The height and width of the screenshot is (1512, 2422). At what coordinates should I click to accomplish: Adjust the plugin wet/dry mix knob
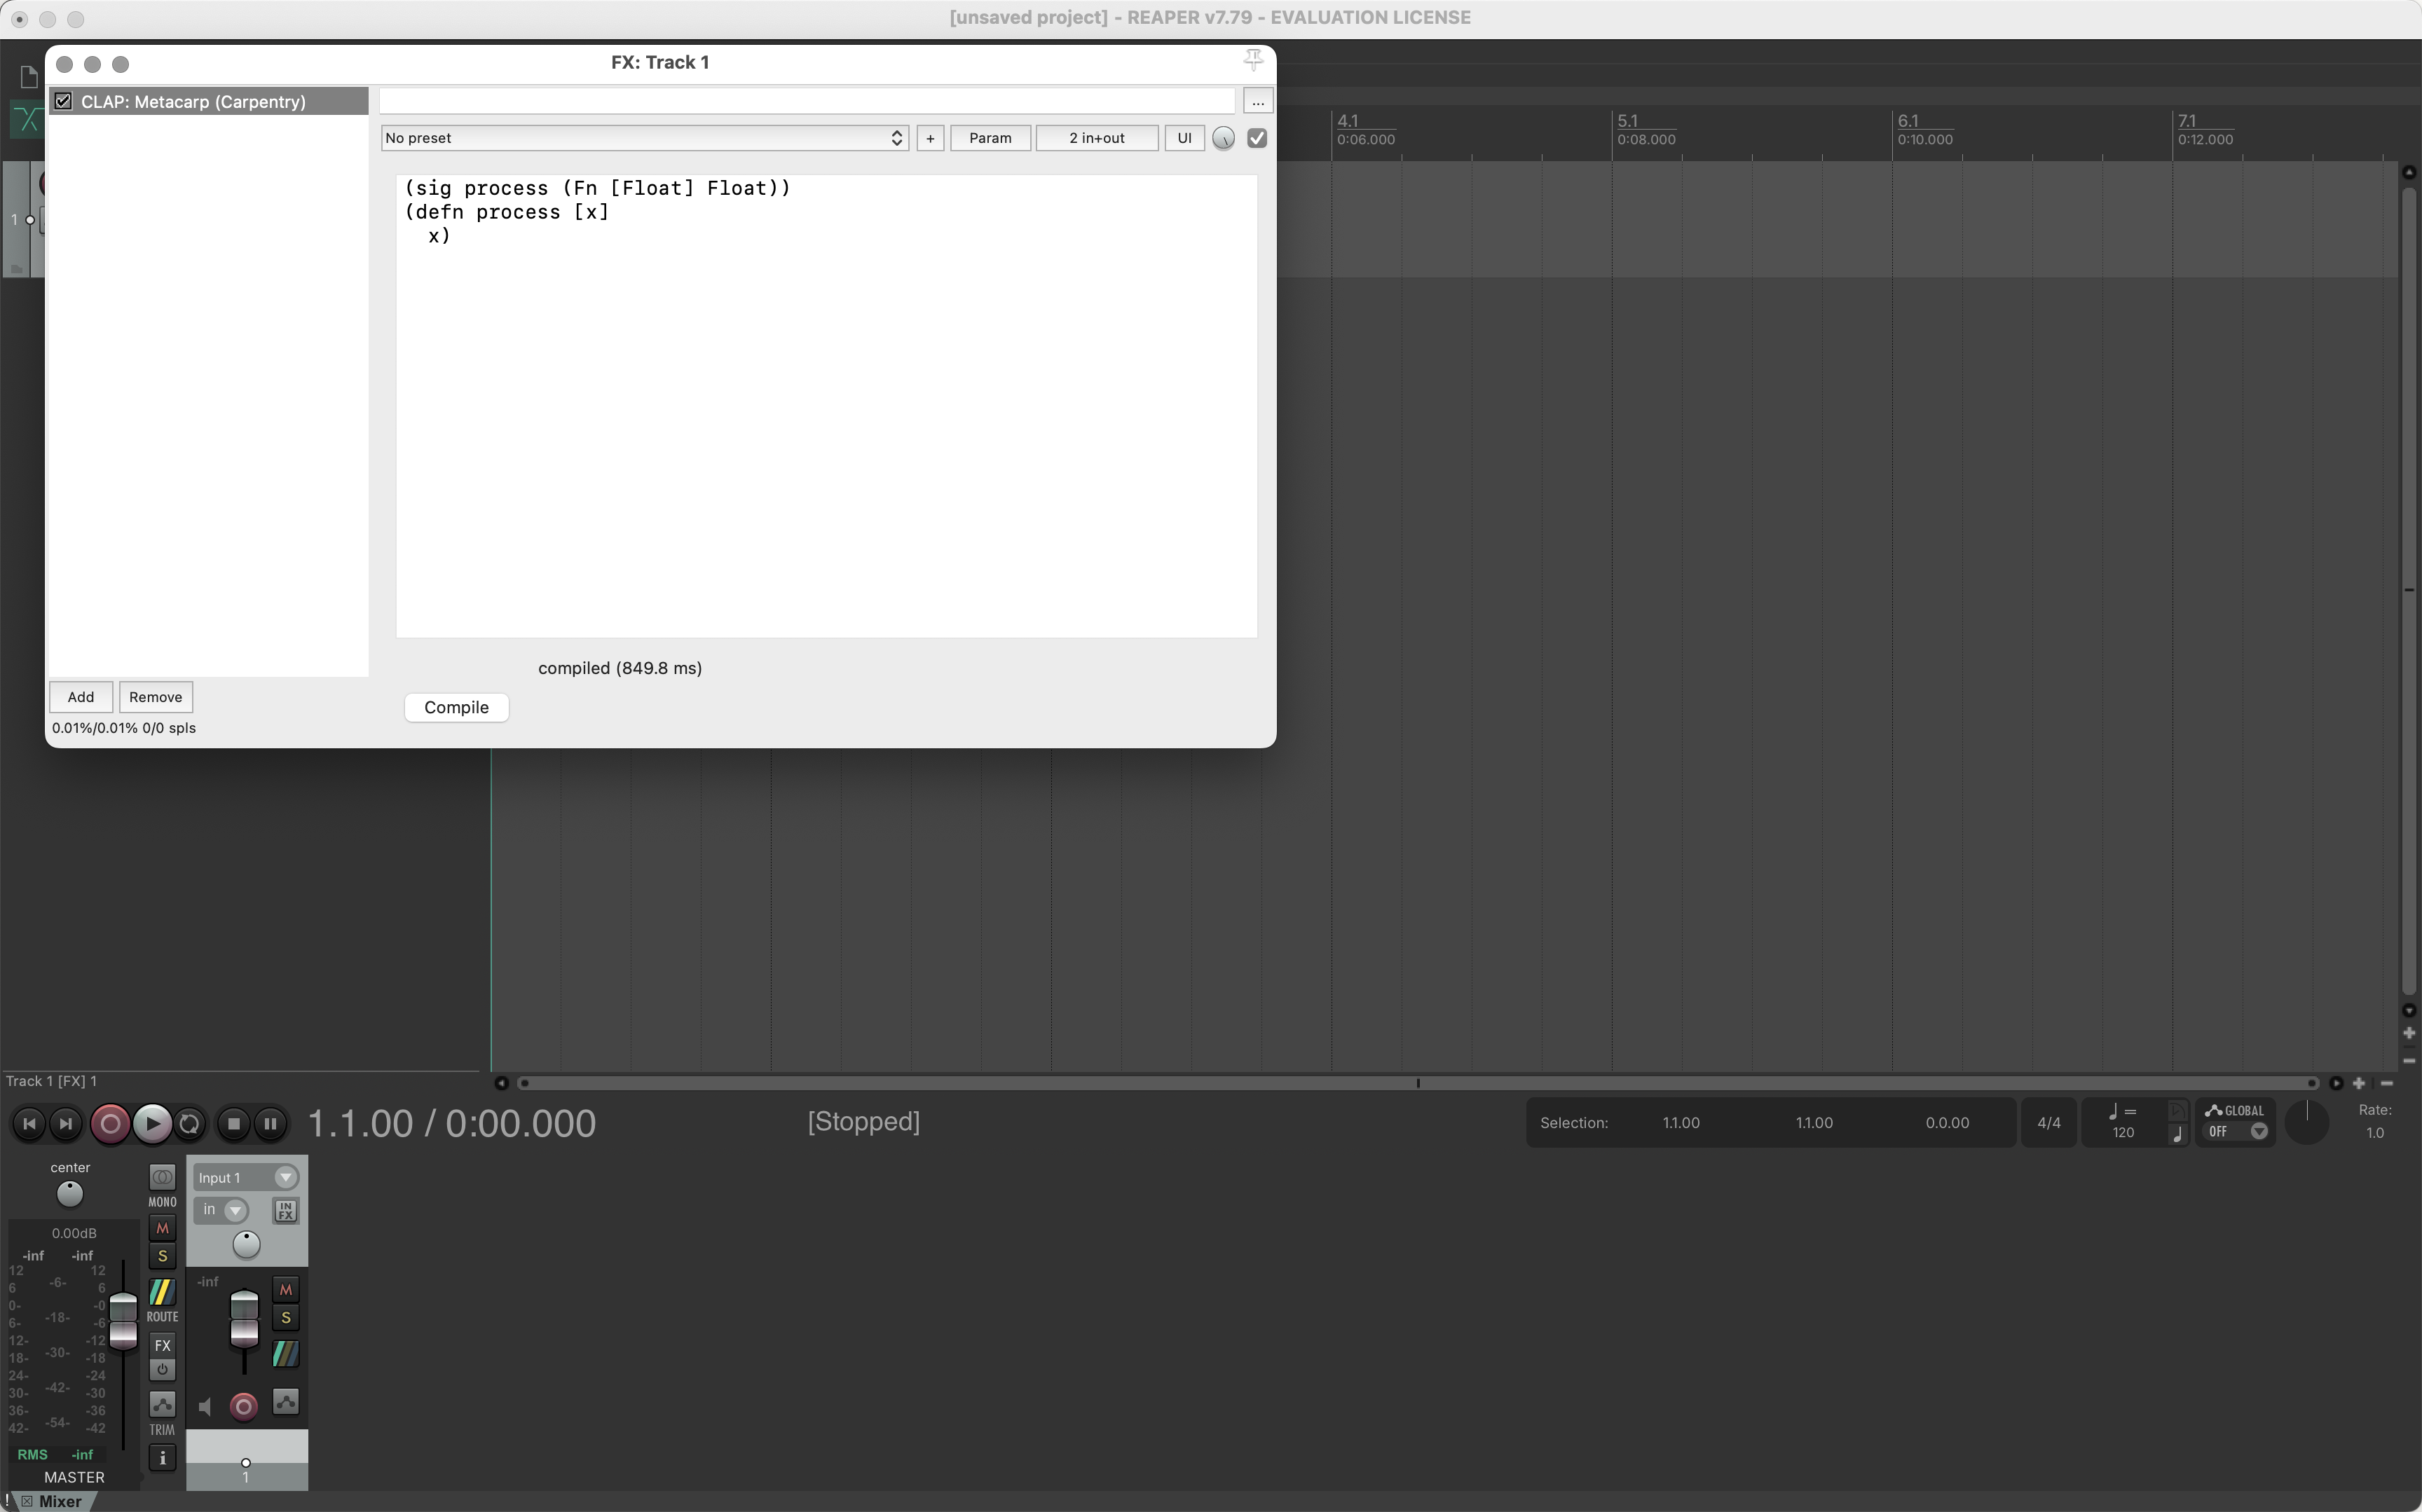tap(1223, 138)
